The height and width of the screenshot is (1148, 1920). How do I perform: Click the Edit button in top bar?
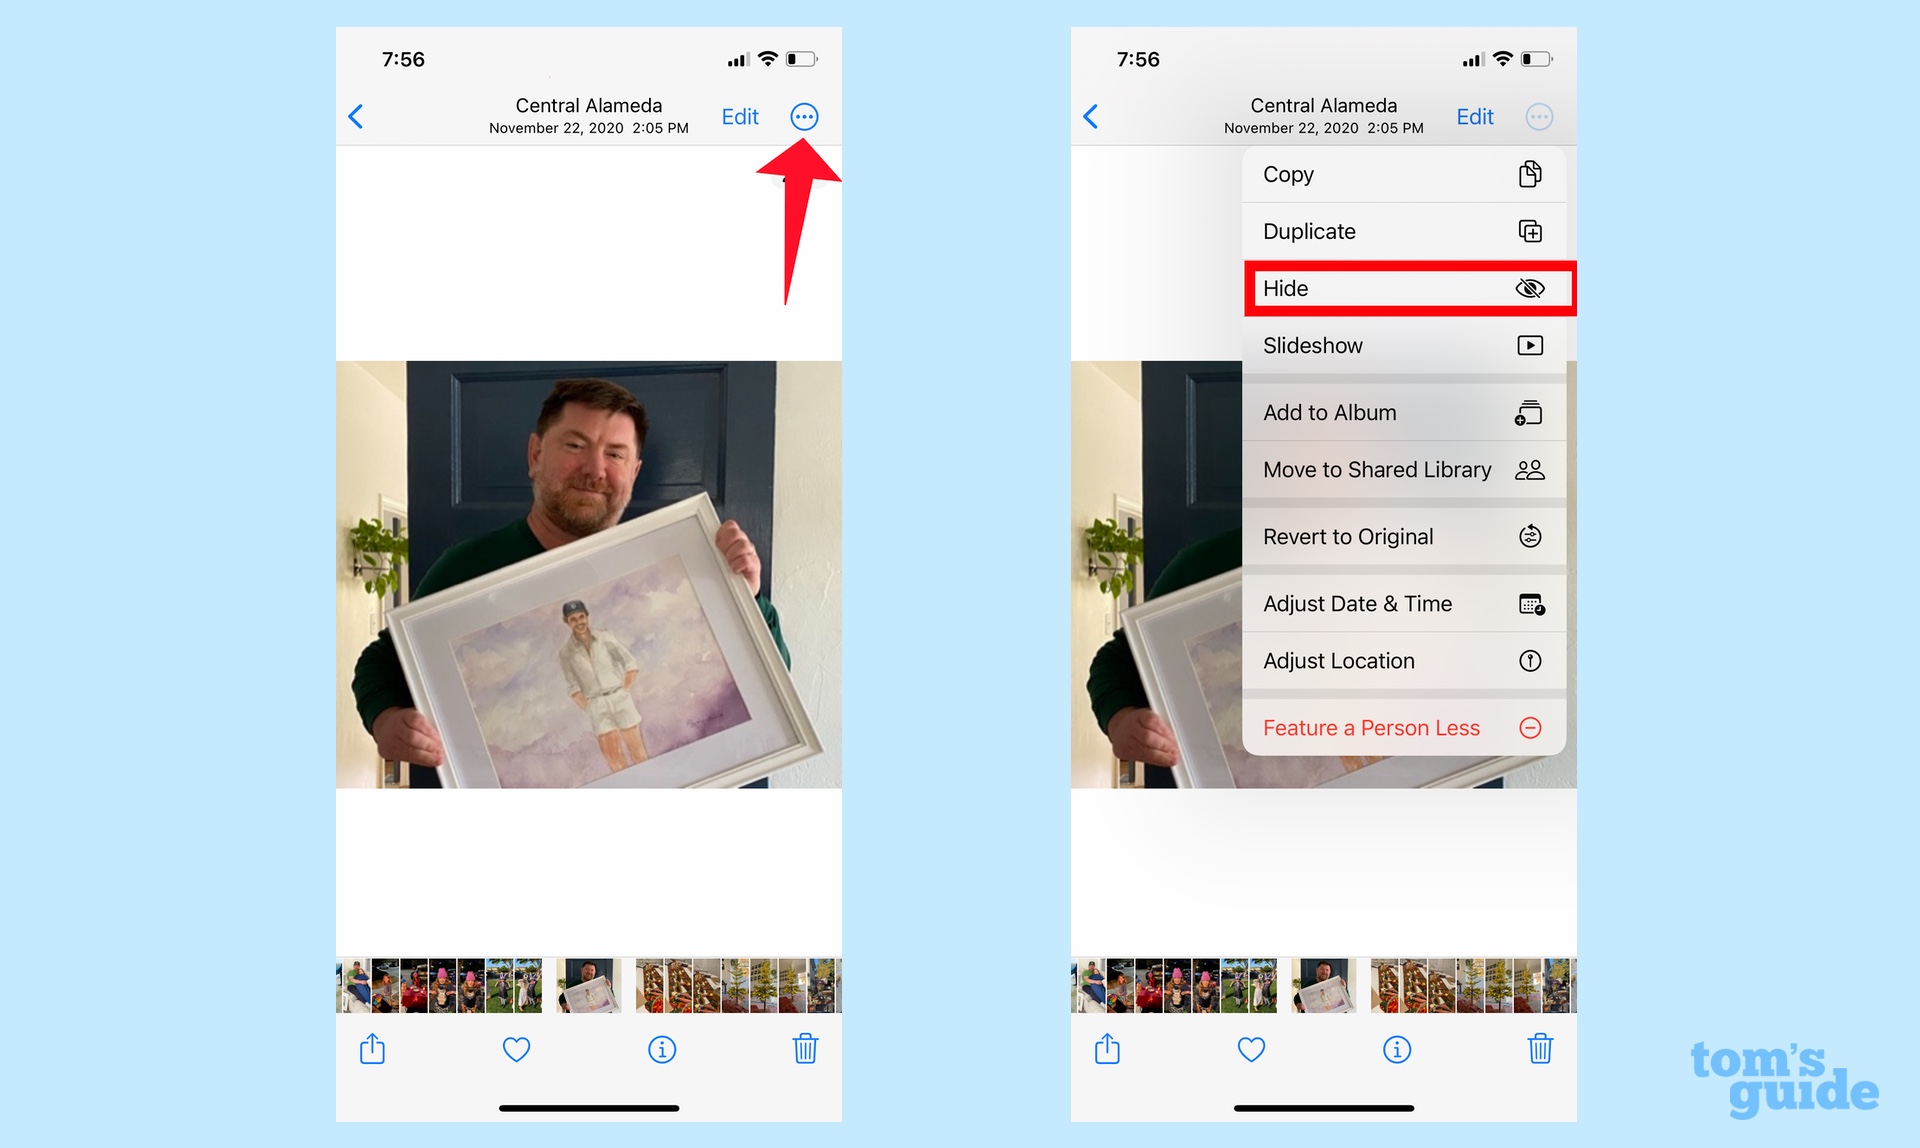tap(739, 116)
